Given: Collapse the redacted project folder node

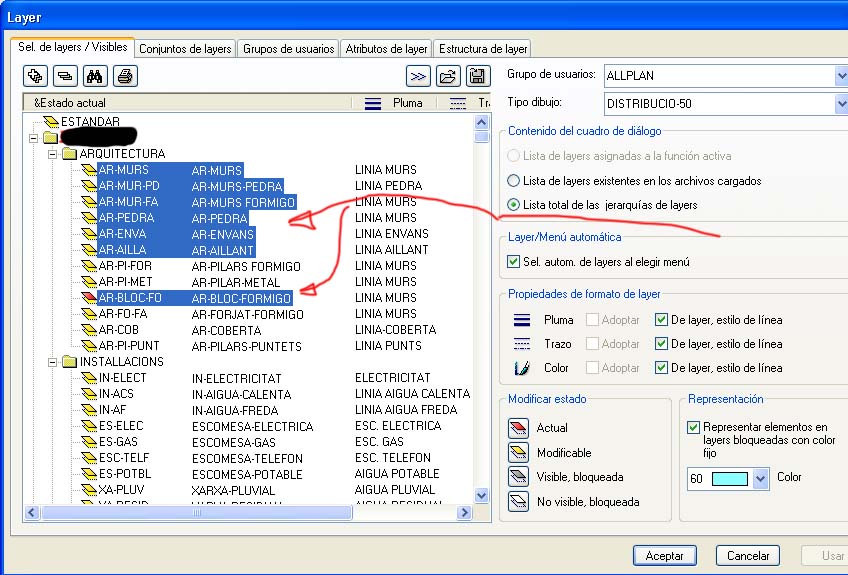Looking at the screenshot, I should [34, 138].
